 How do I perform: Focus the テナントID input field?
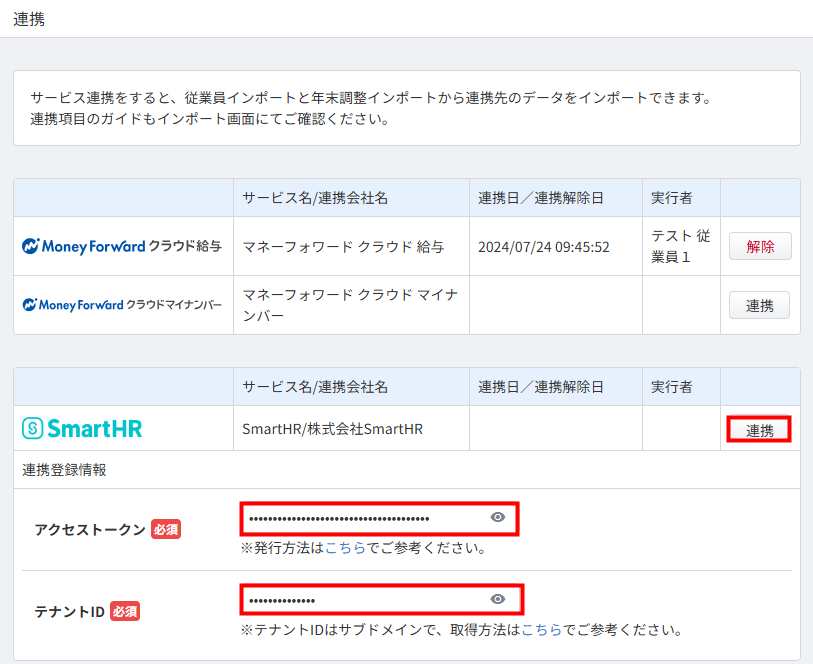(x=382, y=600)
